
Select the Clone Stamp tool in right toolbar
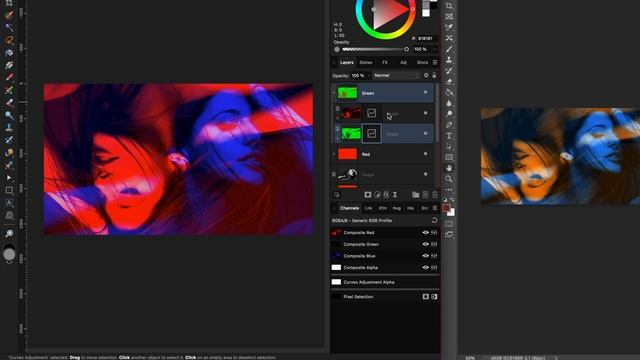(x=449, y=60)
